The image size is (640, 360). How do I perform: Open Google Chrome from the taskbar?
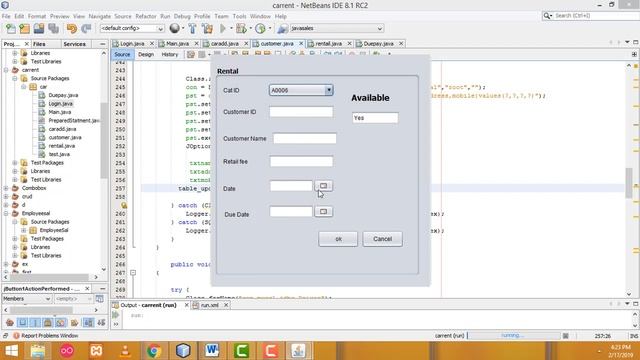[x=154, y=351]
